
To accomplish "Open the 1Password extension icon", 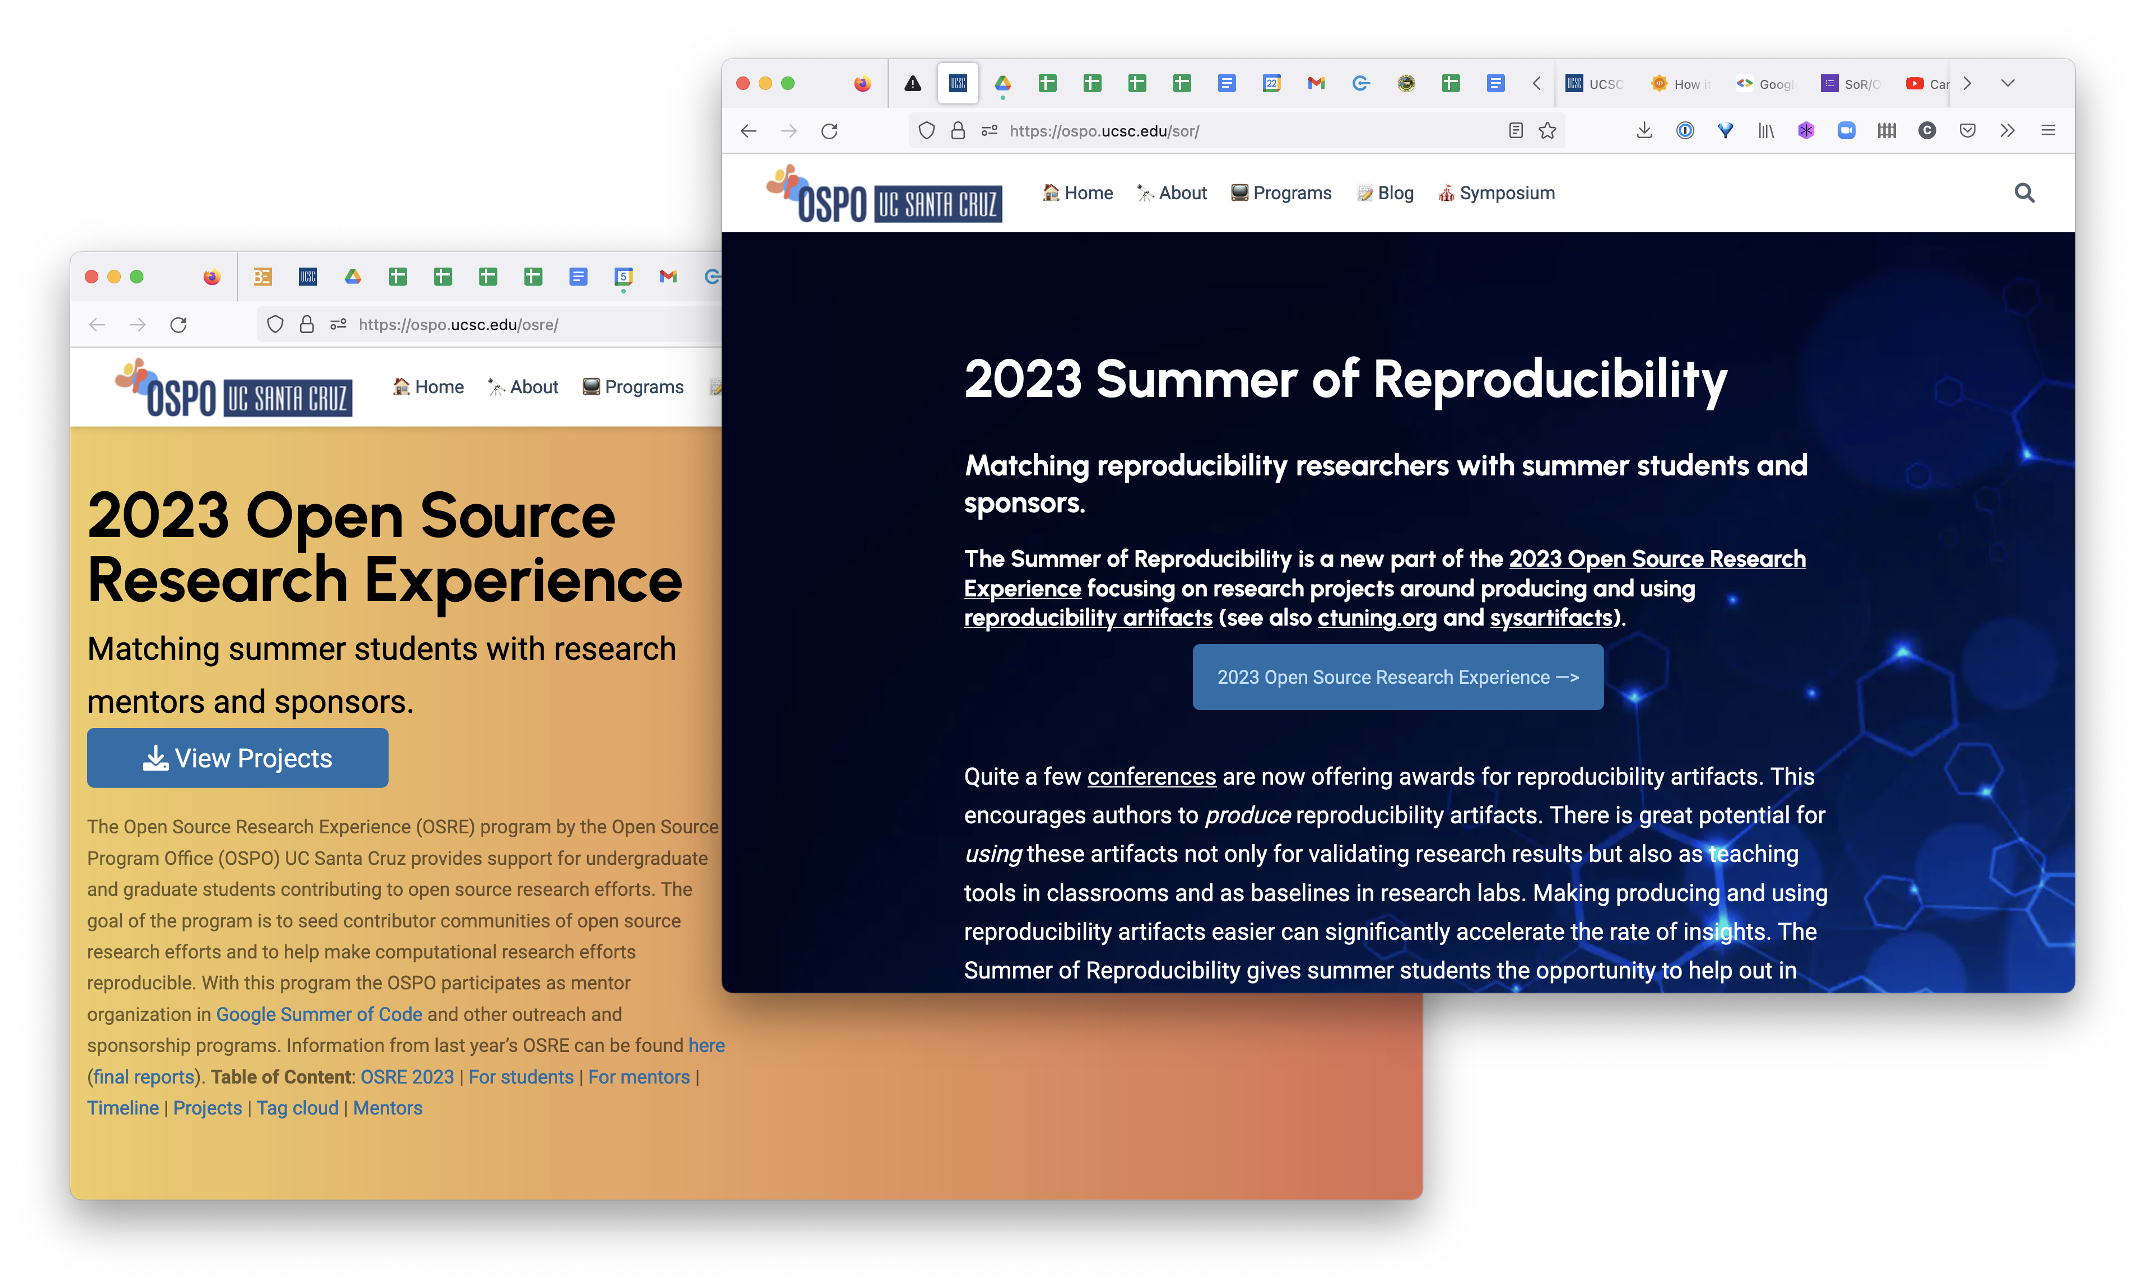I will coord(1685,131).
